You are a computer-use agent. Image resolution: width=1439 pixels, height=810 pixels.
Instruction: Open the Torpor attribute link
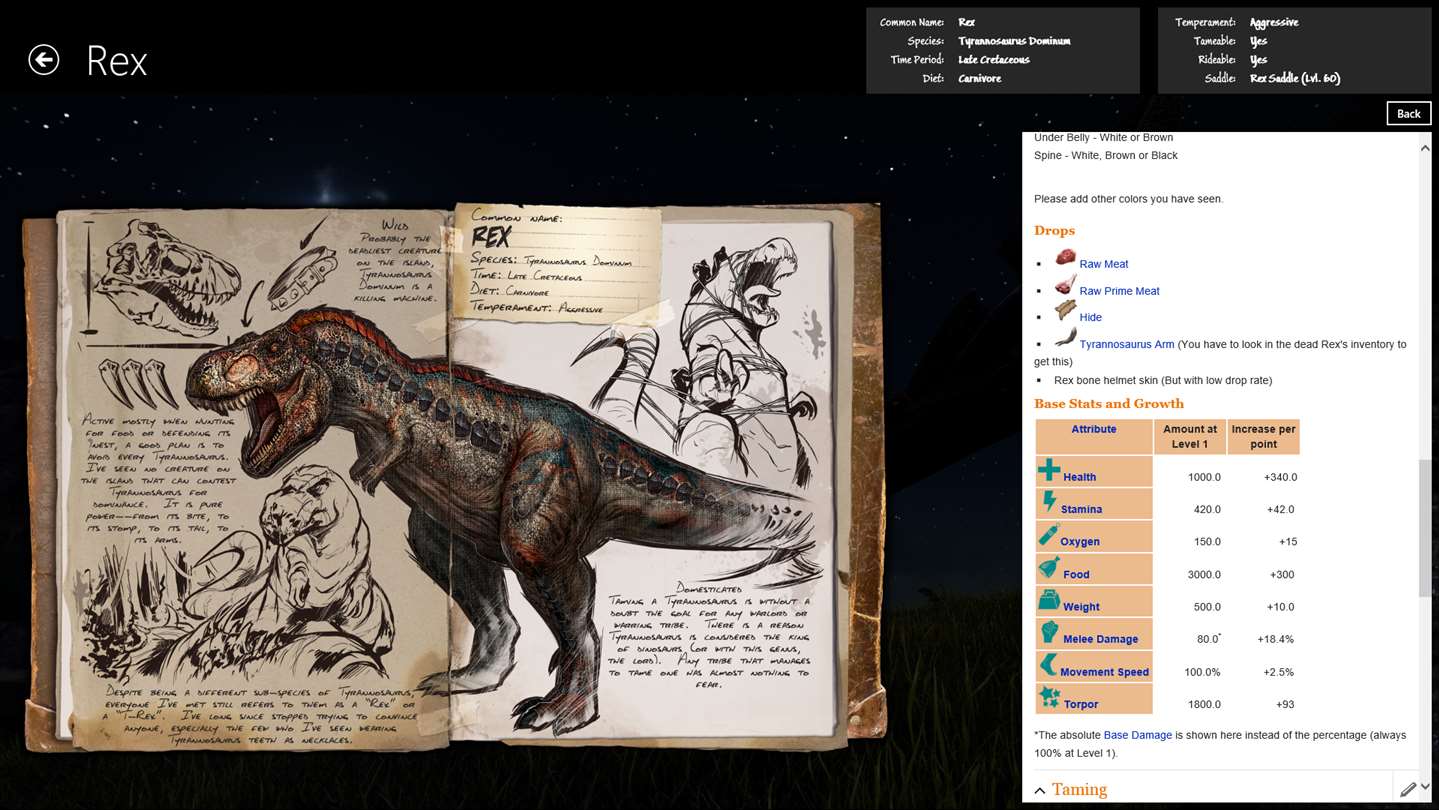[x=1081, y=704]
